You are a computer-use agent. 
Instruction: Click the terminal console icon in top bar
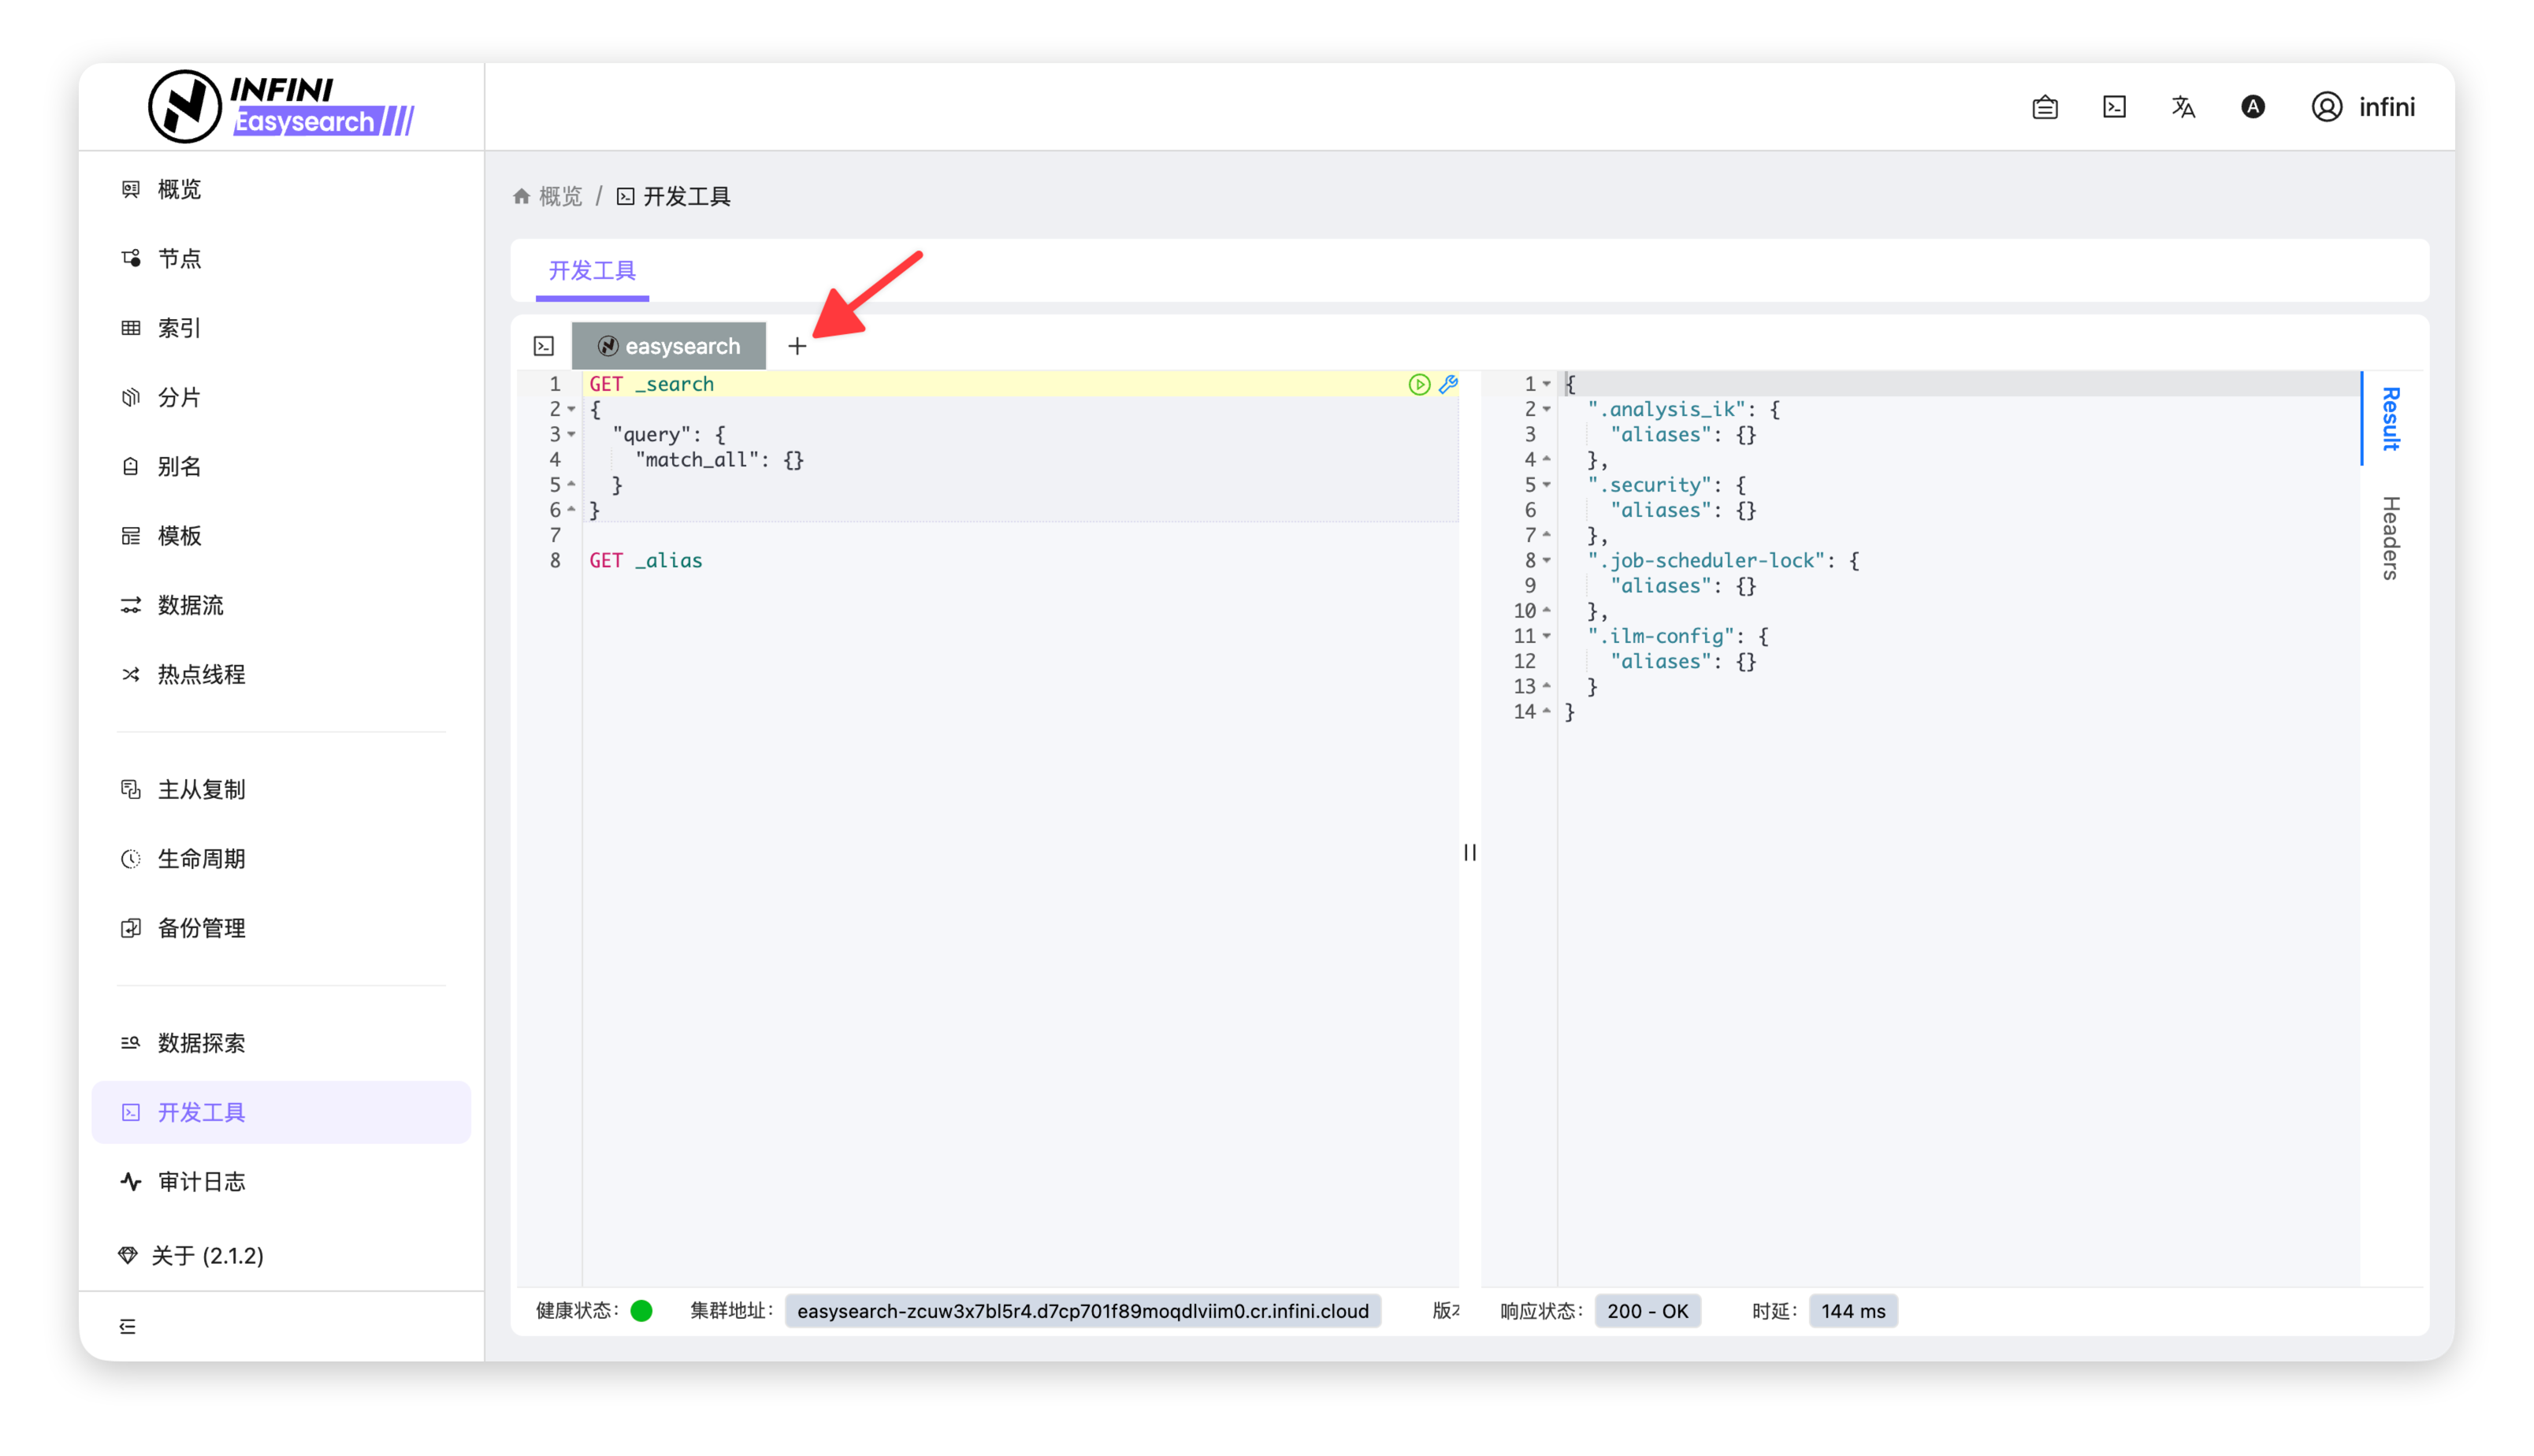tap(2114, 107)
